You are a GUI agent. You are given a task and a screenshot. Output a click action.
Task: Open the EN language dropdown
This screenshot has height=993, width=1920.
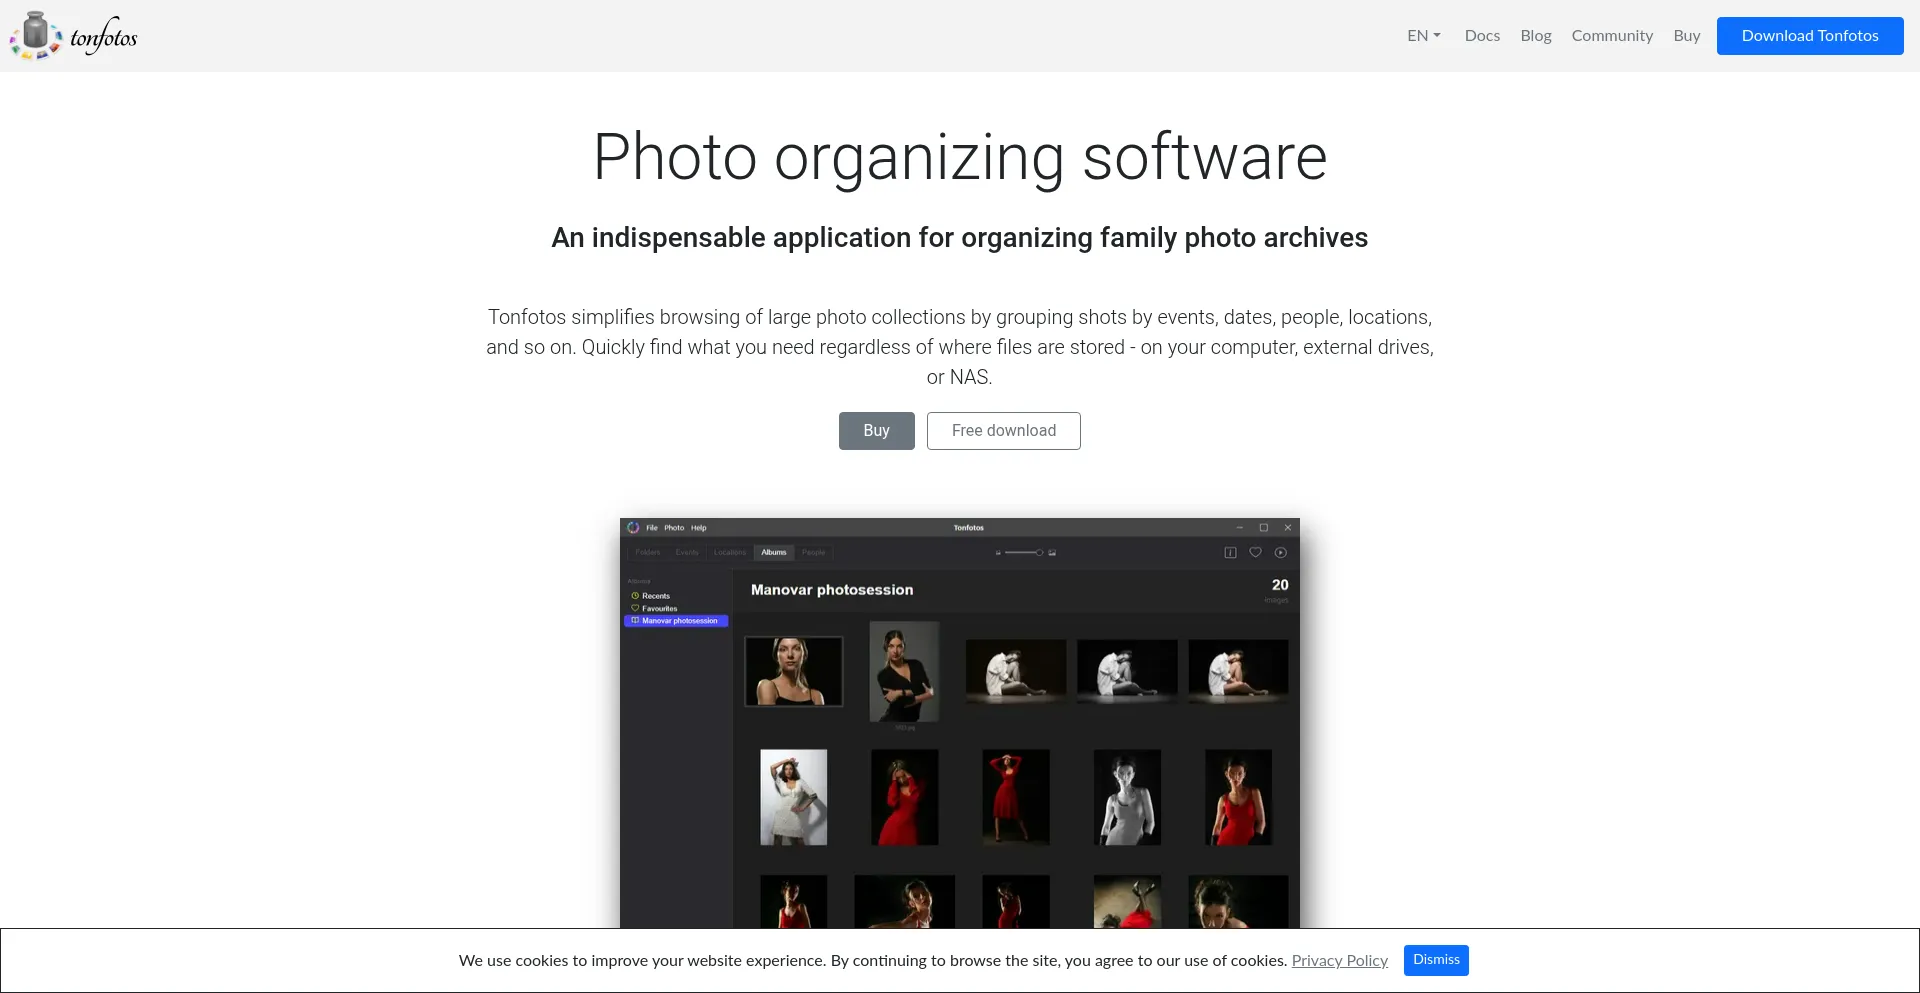pos(1423,36)
